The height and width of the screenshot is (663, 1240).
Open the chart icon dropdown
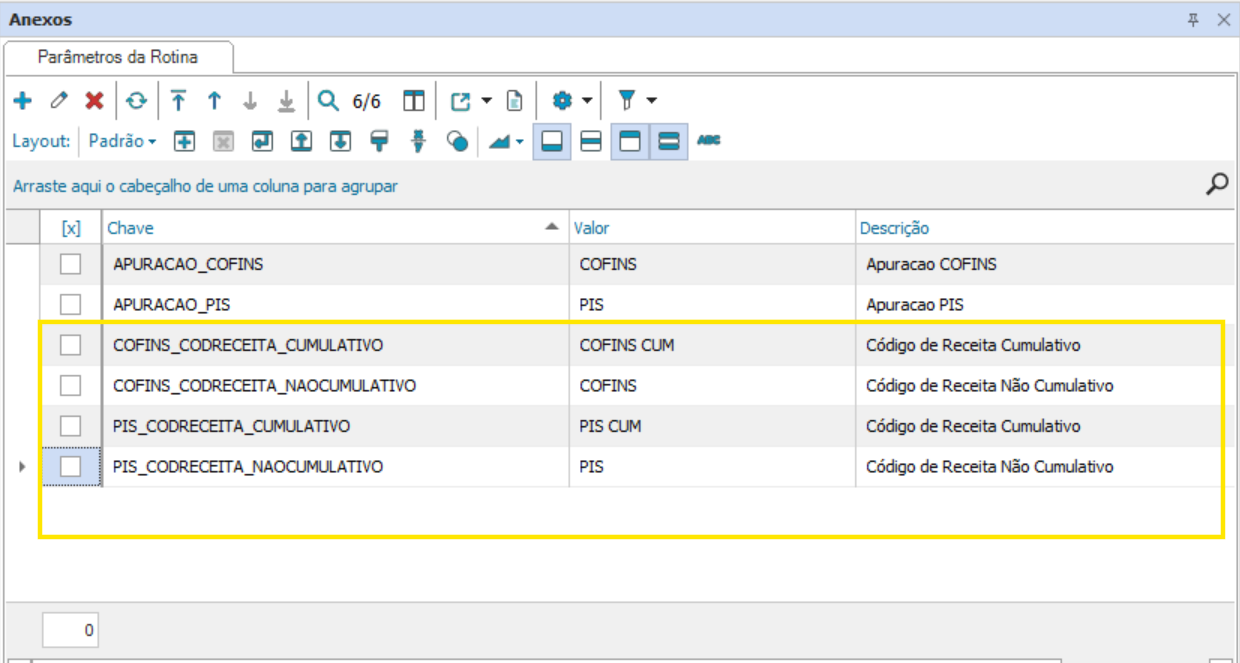click(x=506, y=141)
